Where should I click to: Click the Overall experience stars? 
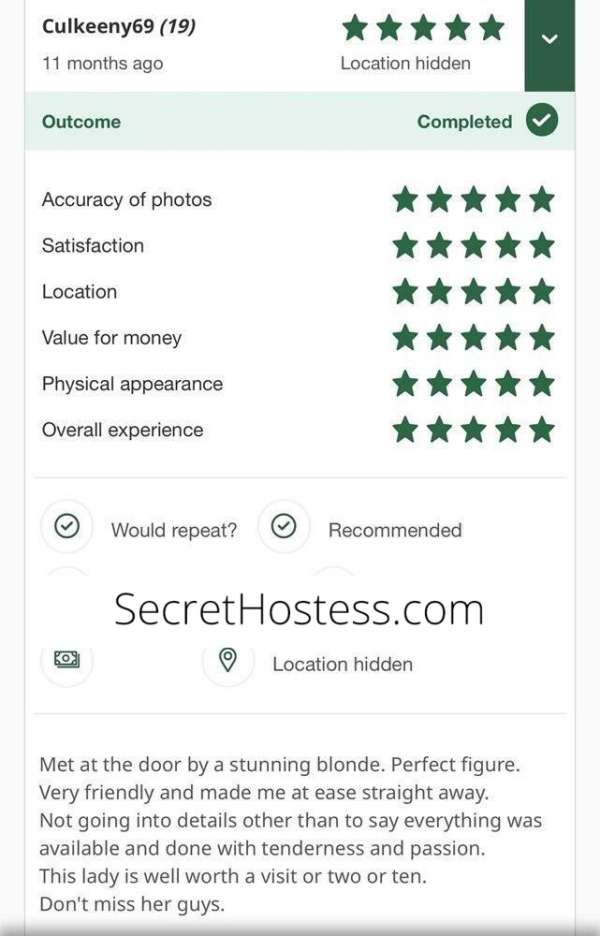click(473, 430)
